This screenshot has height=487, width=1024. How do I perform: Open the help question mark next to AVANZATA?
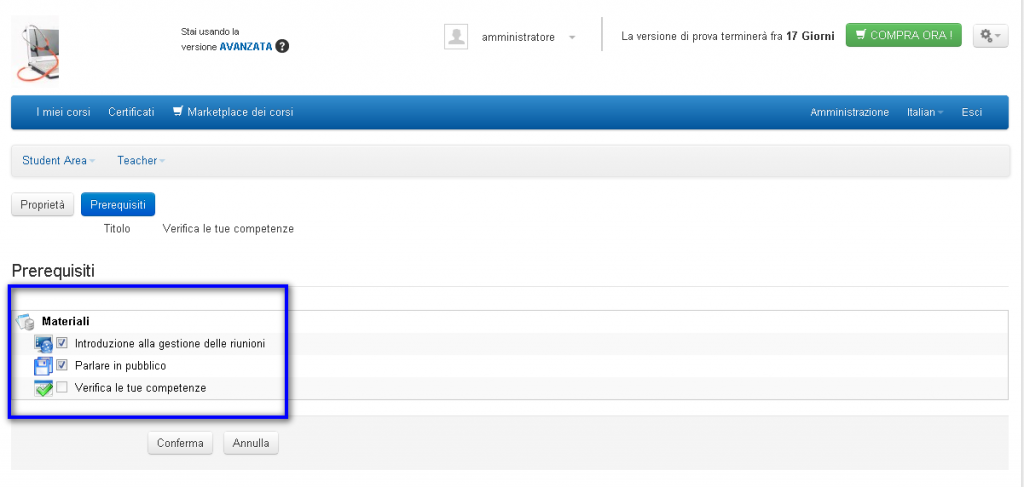coord(282,46)
